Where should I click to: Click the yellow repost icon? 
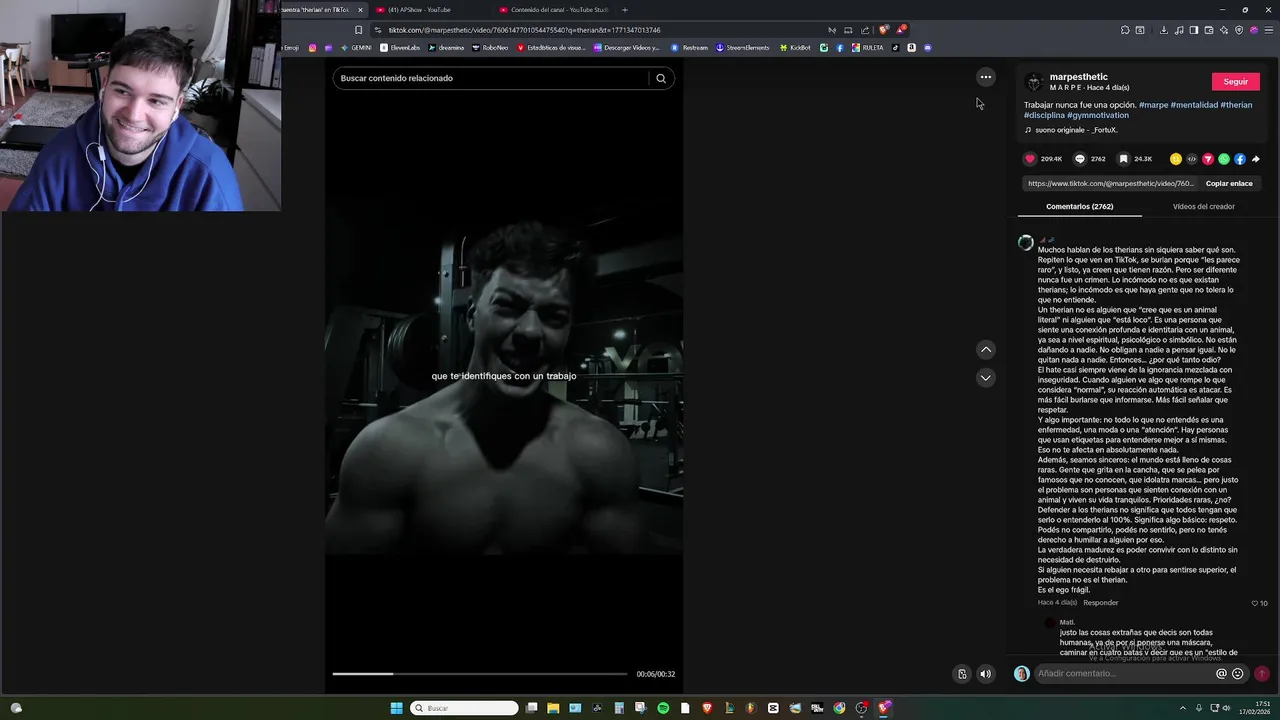click(x=1176, y=159)
